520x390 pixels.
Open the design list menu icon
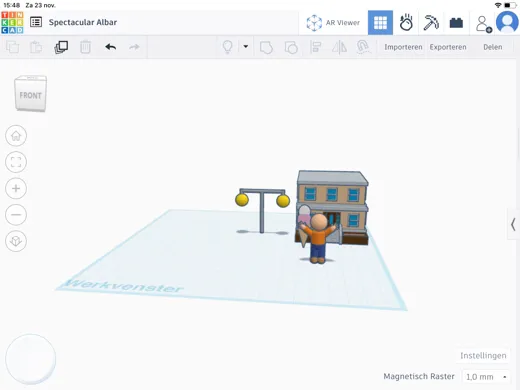click(x=36, y=22)
